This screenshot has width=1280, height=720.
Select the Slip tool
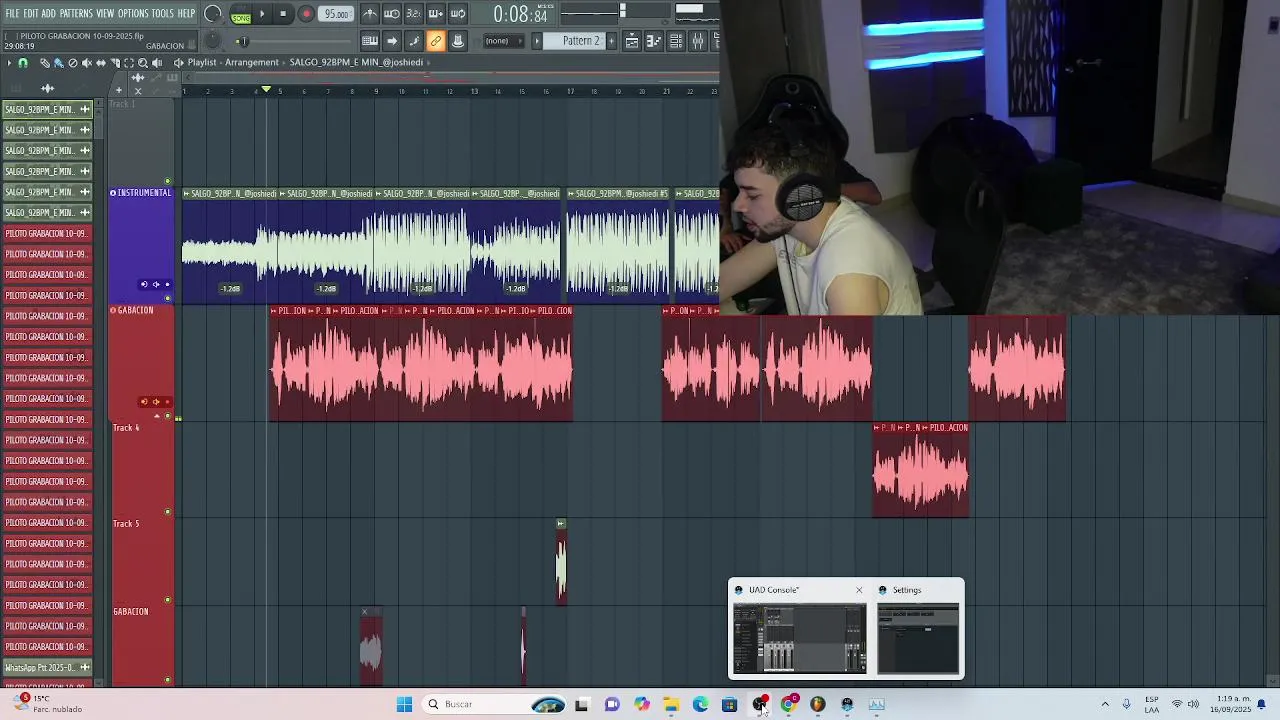click(x=101, y=63)
